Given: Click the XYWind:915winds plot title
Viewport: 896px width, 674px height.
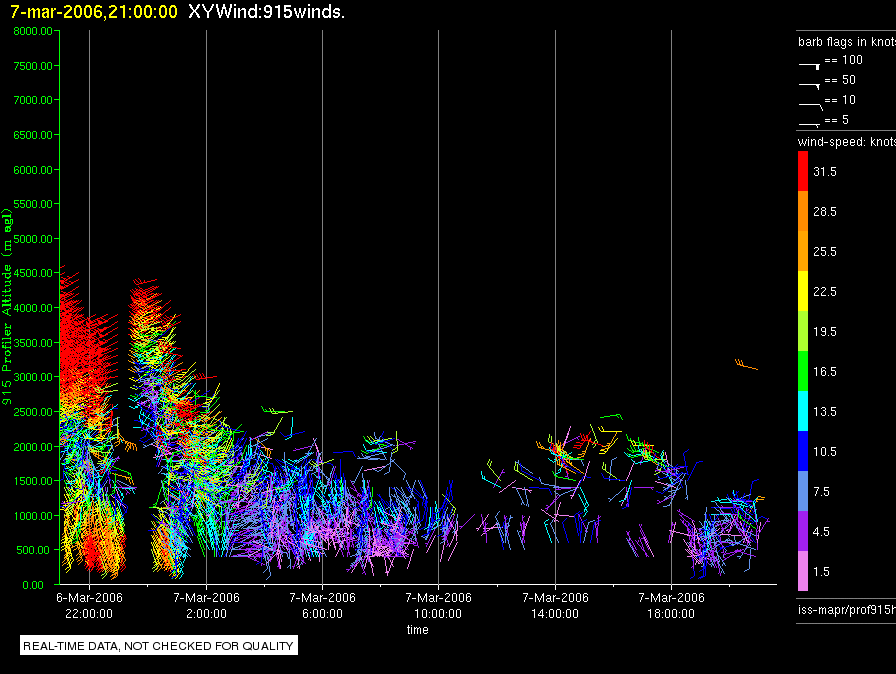Looking at the screenshot, I should click(266, 11).
